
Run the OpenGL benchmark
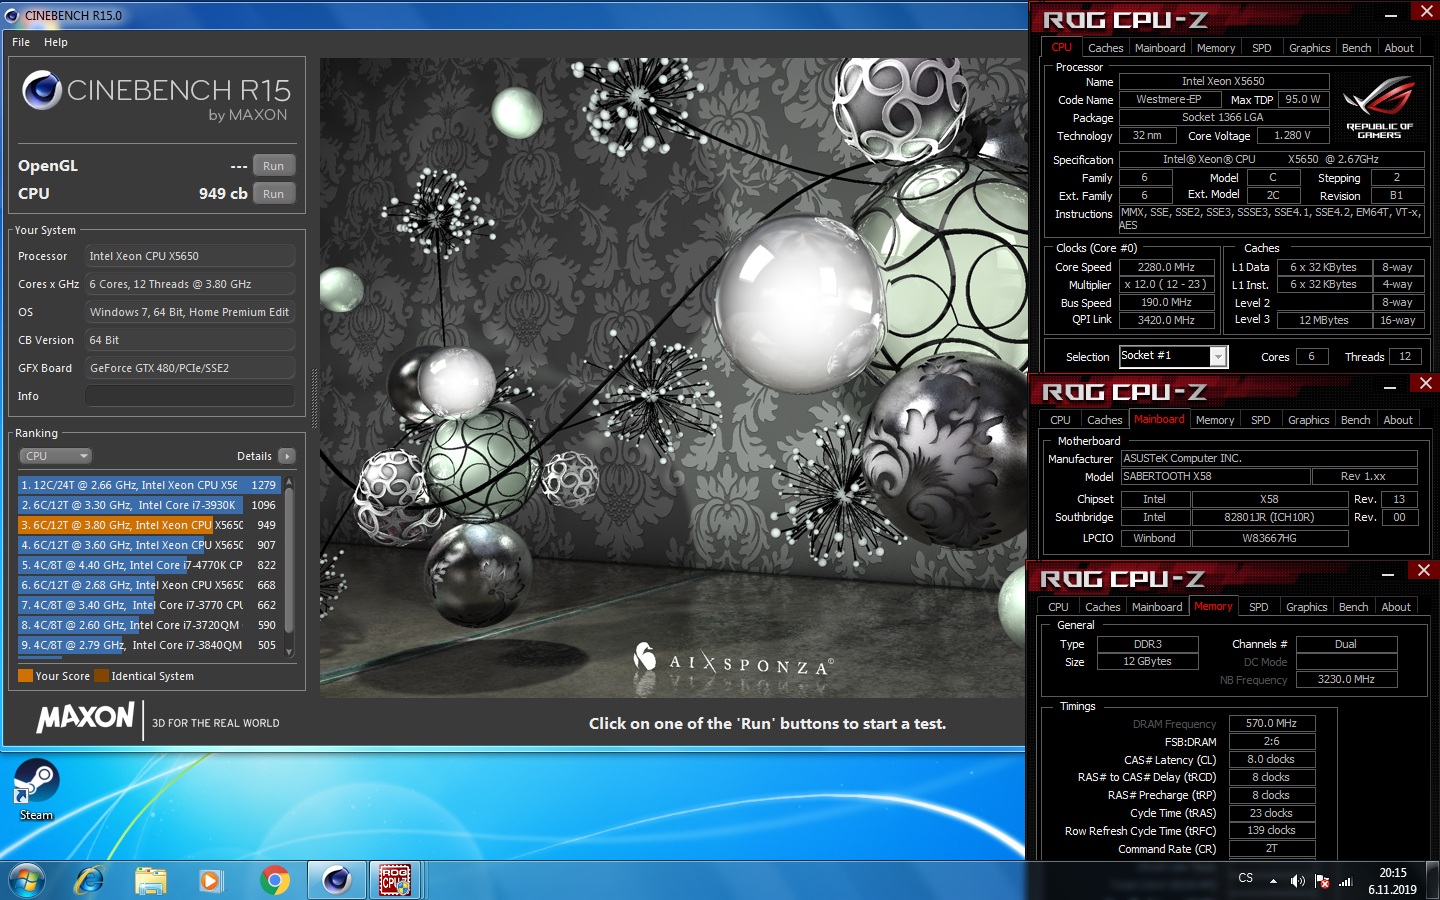273,166
